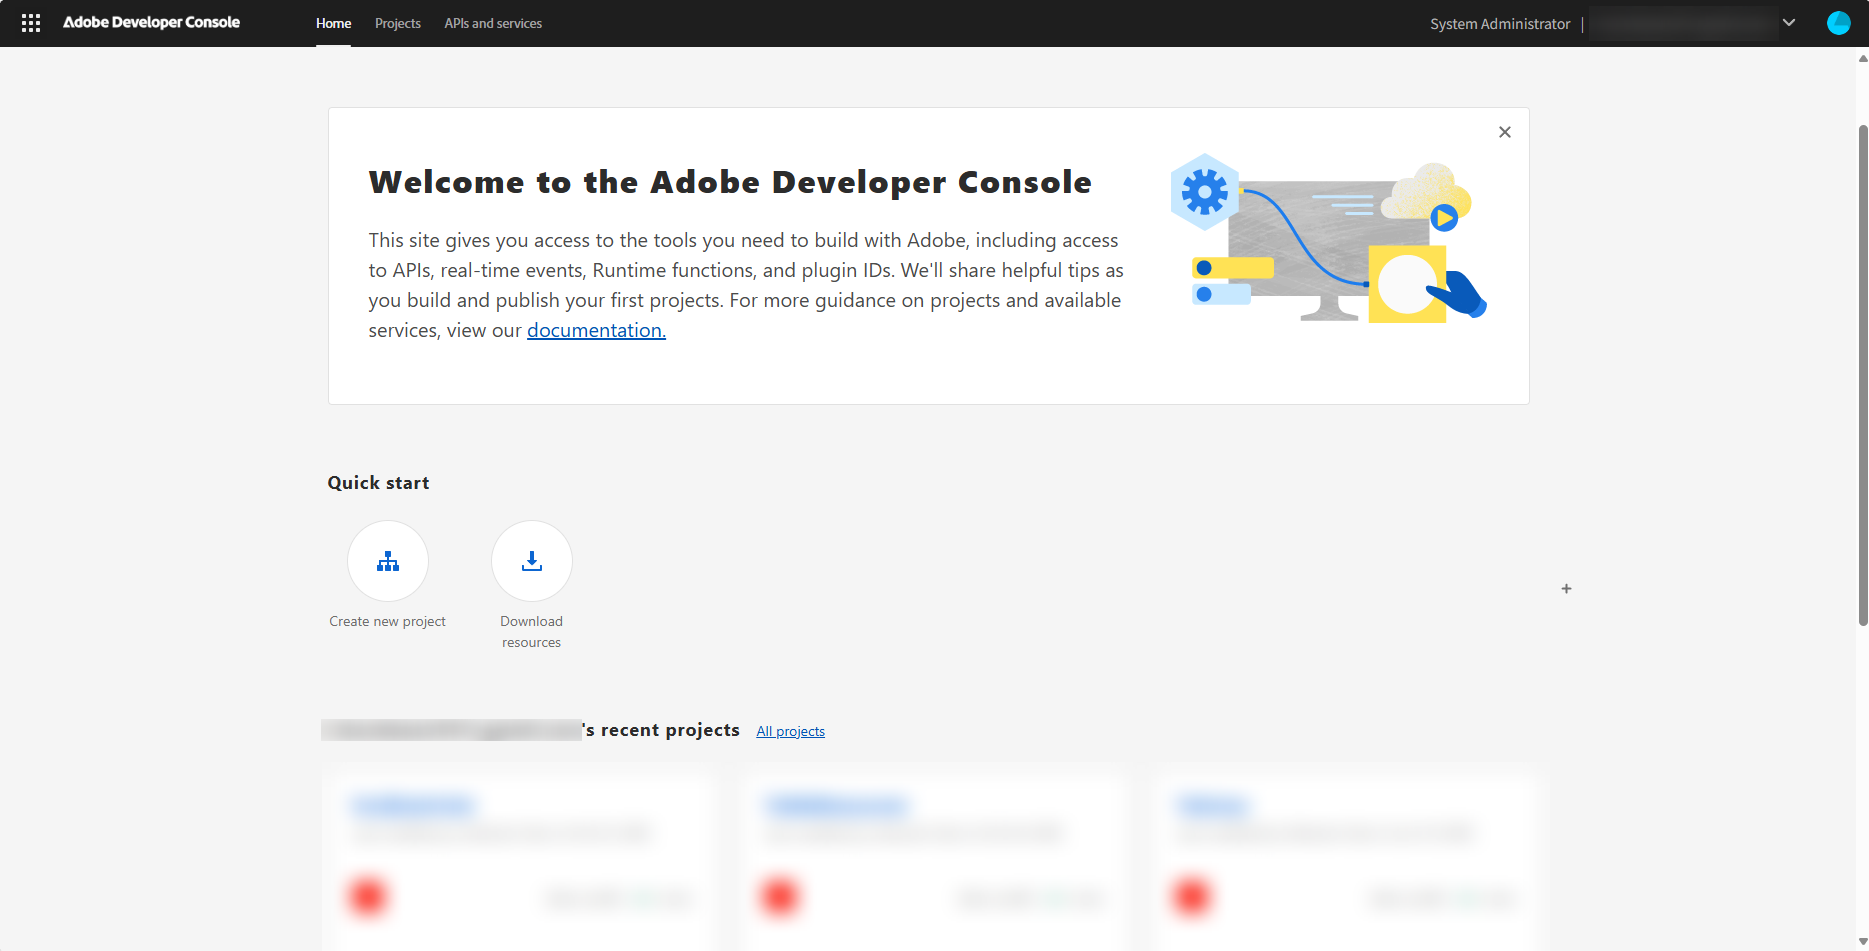Click the page vertical scrollbar
This screenshot has height=951, width=1869.
click(1863, 375)
